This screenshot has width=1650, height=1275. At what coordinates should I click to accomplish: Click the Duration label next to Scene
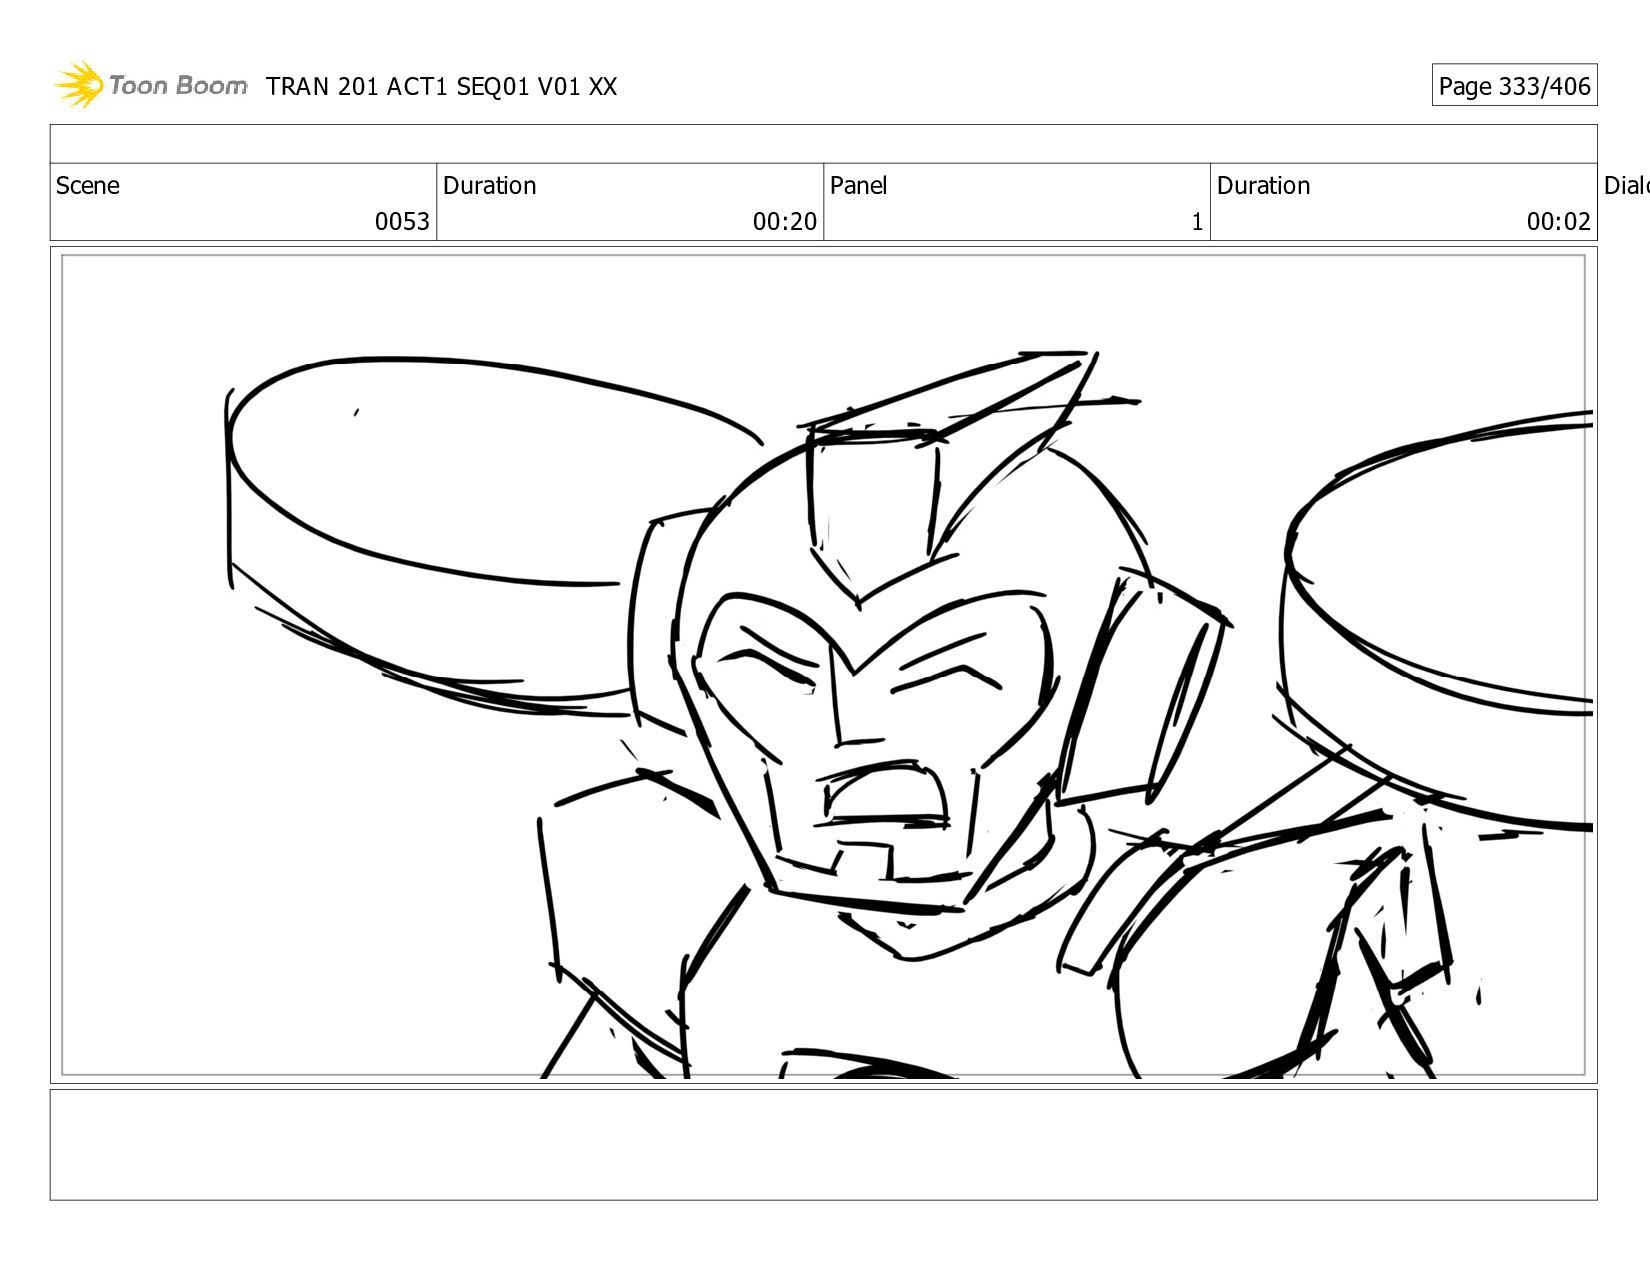[x=489, y=186]
